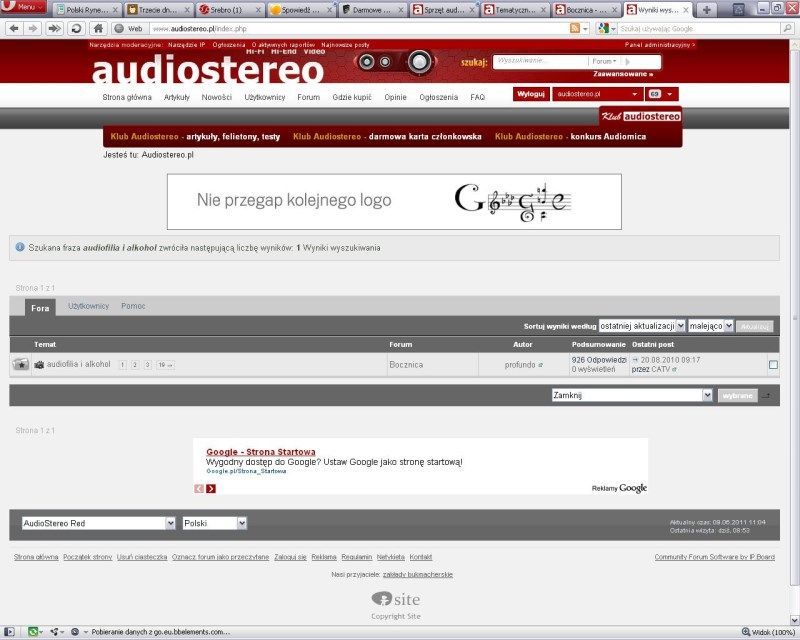Open a new browser tab with plus icon
The width and height of the screenshot is (800, 640).
[x=706, y=9]
